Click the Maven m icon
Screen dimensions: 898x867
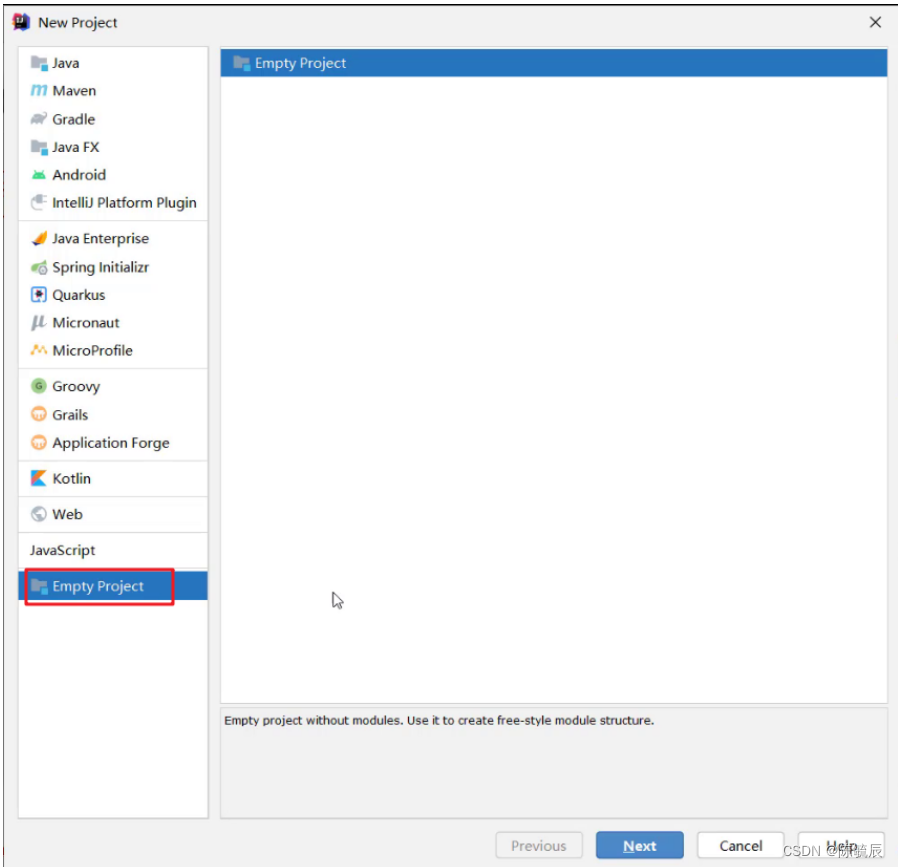coord(39,90)
